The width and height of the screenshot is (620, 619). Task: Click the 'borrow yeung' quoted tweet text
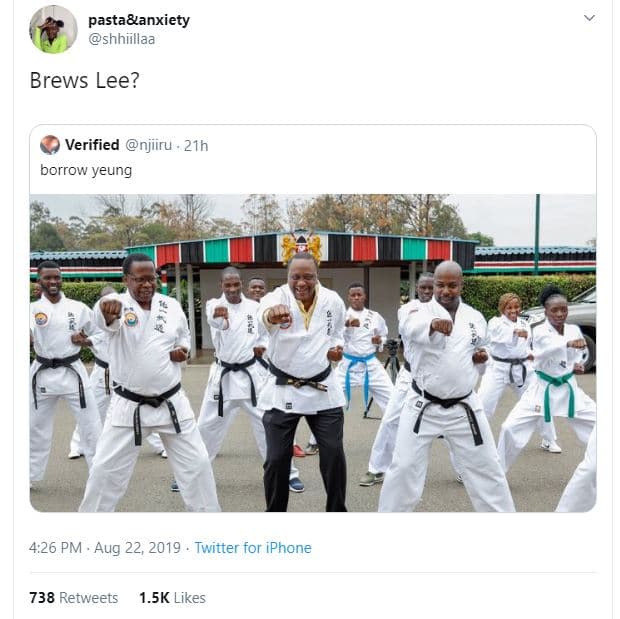[x=86, y=170]
